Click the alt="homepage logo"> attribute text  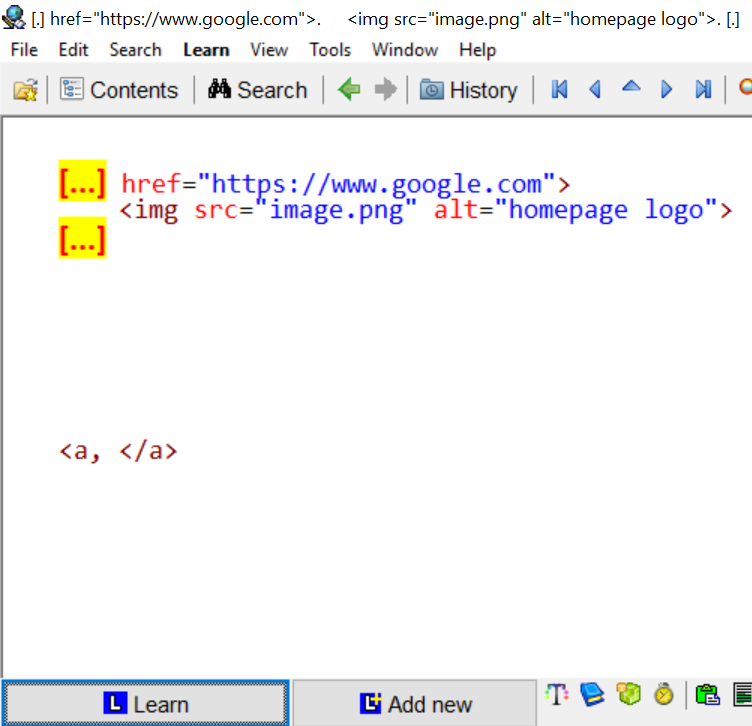tap(583, 211)
